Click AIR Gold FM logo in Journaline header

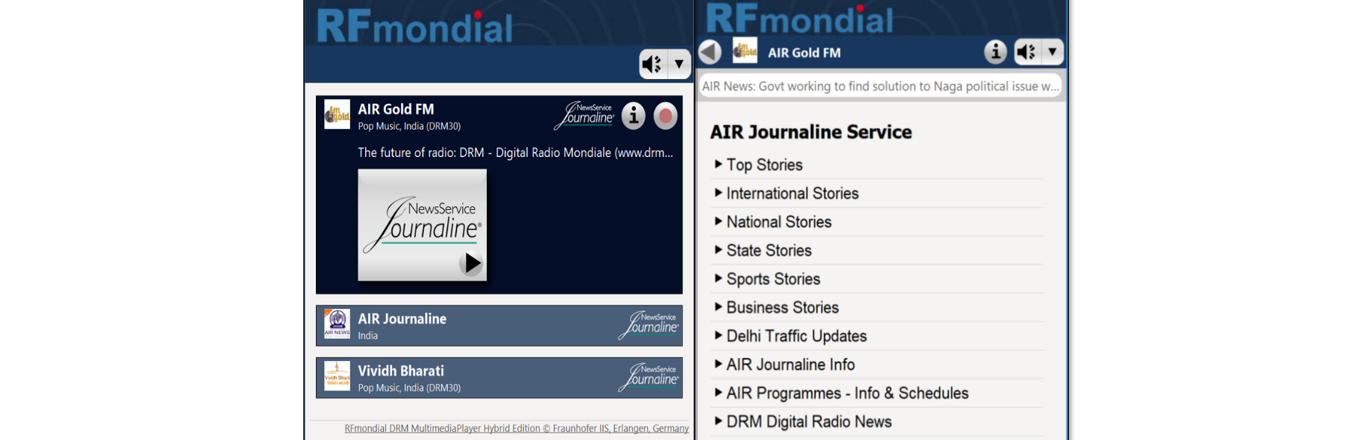click(745, 50)
